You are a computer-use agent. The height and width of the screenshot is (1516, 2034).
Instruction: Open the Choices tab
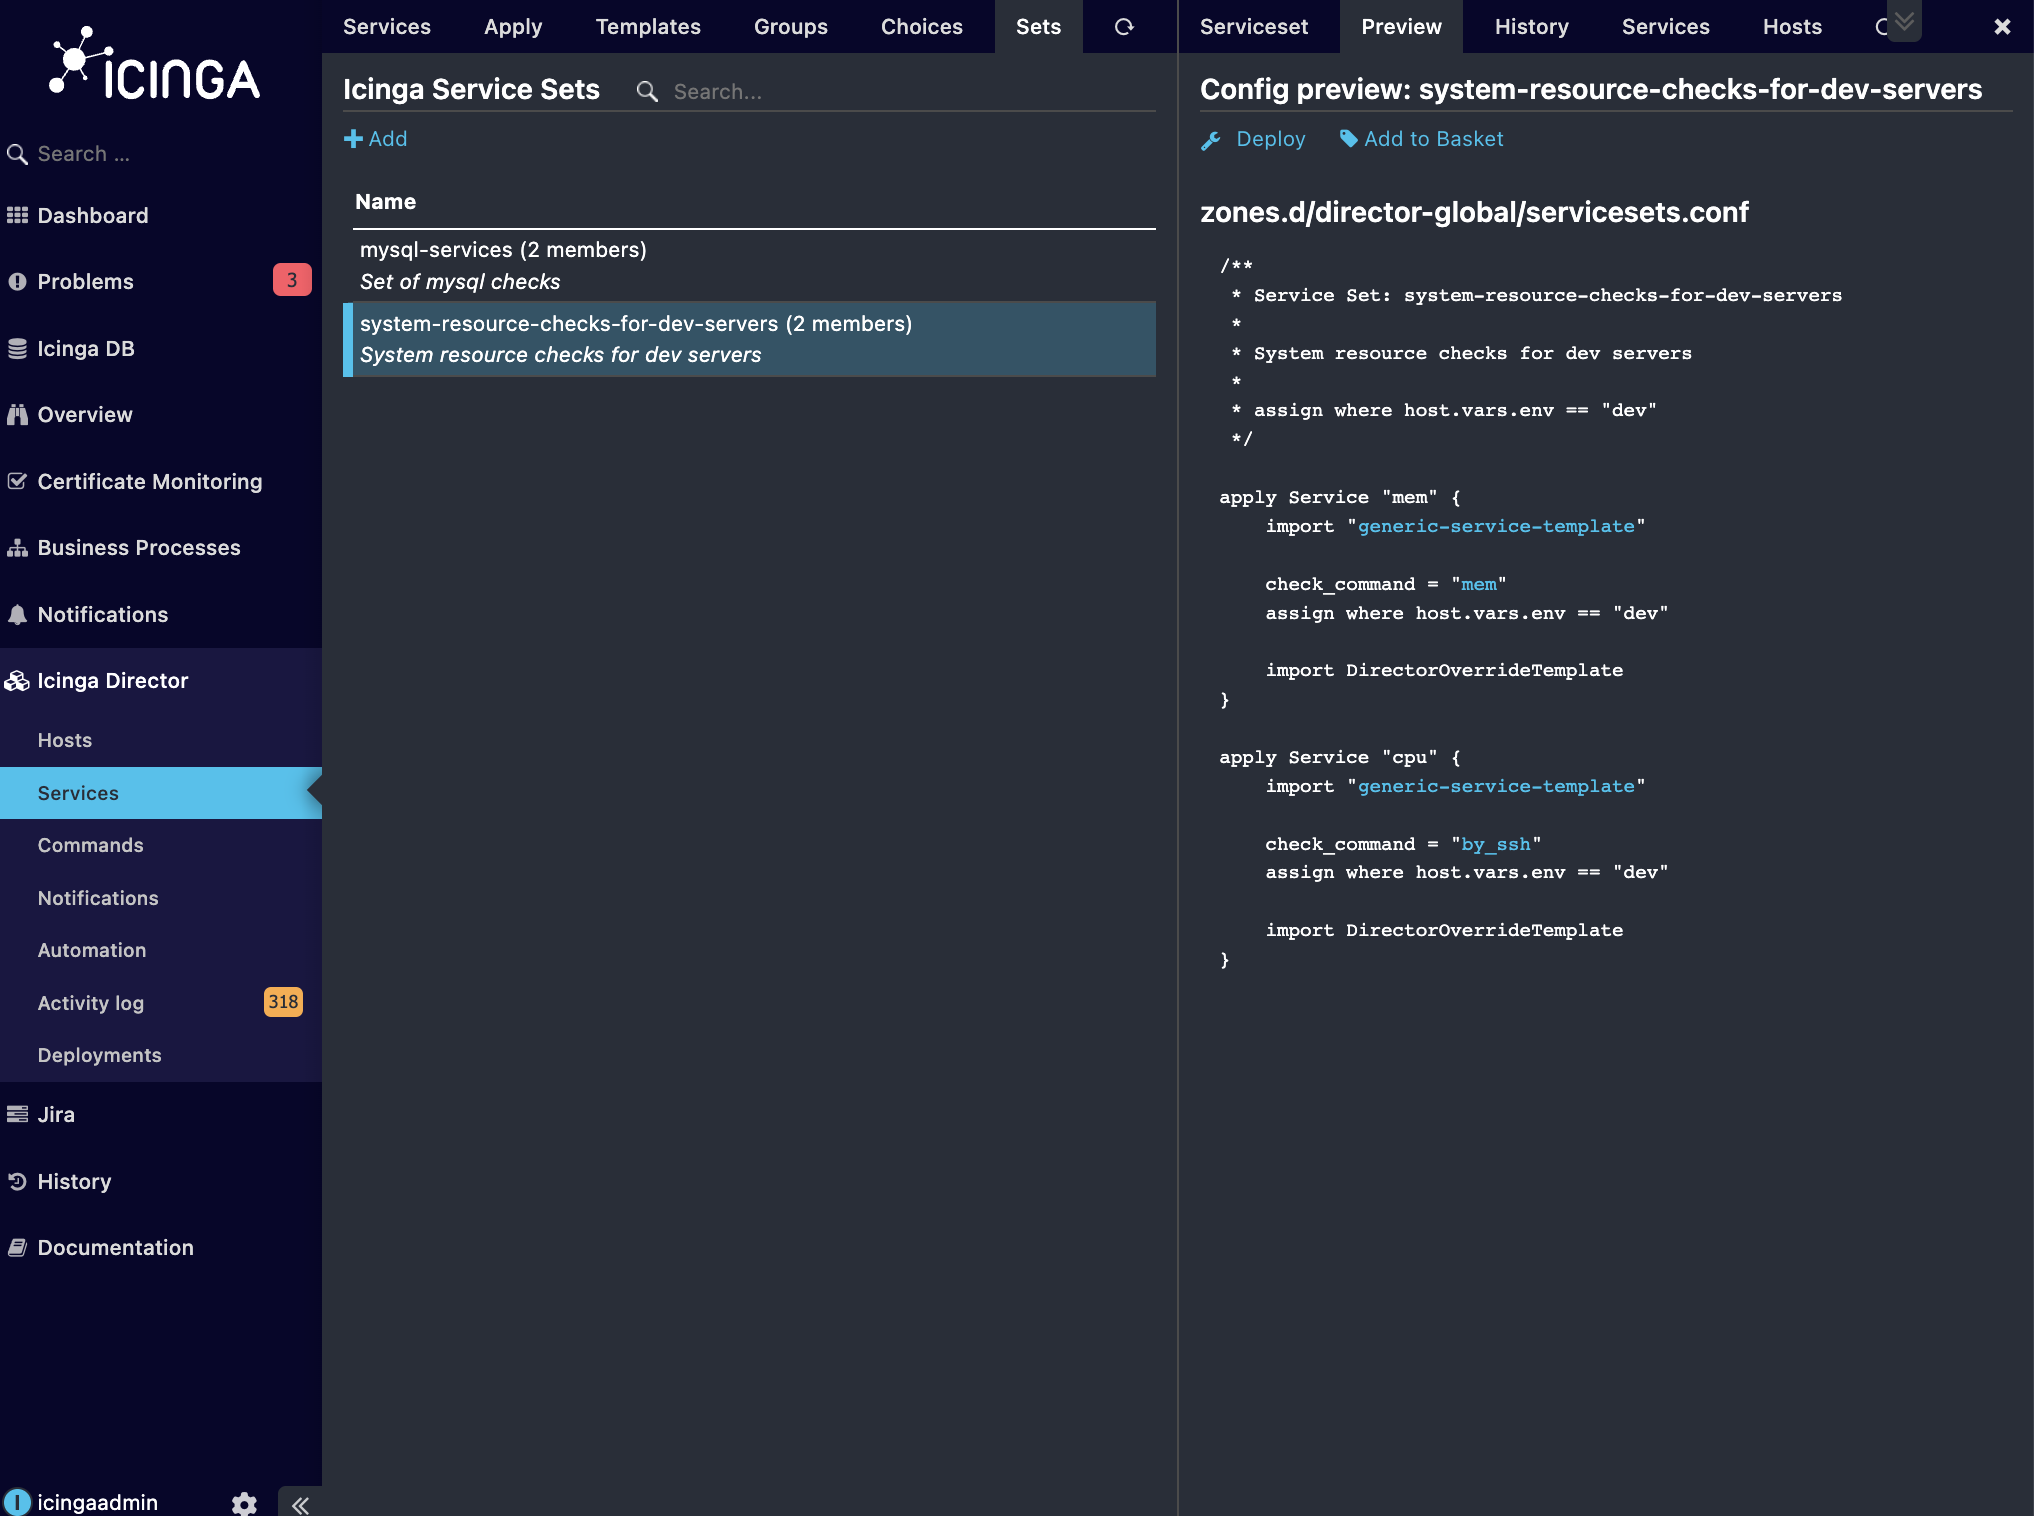coord(922,27)
